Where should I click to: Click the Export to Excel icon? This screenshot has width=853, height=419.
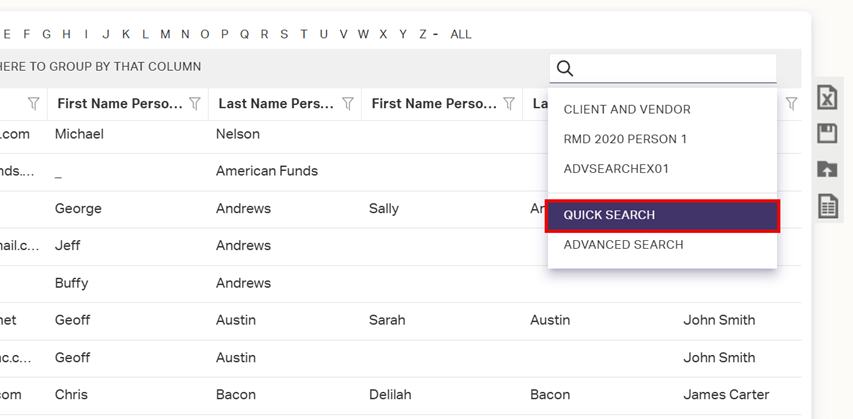[827, 97]
